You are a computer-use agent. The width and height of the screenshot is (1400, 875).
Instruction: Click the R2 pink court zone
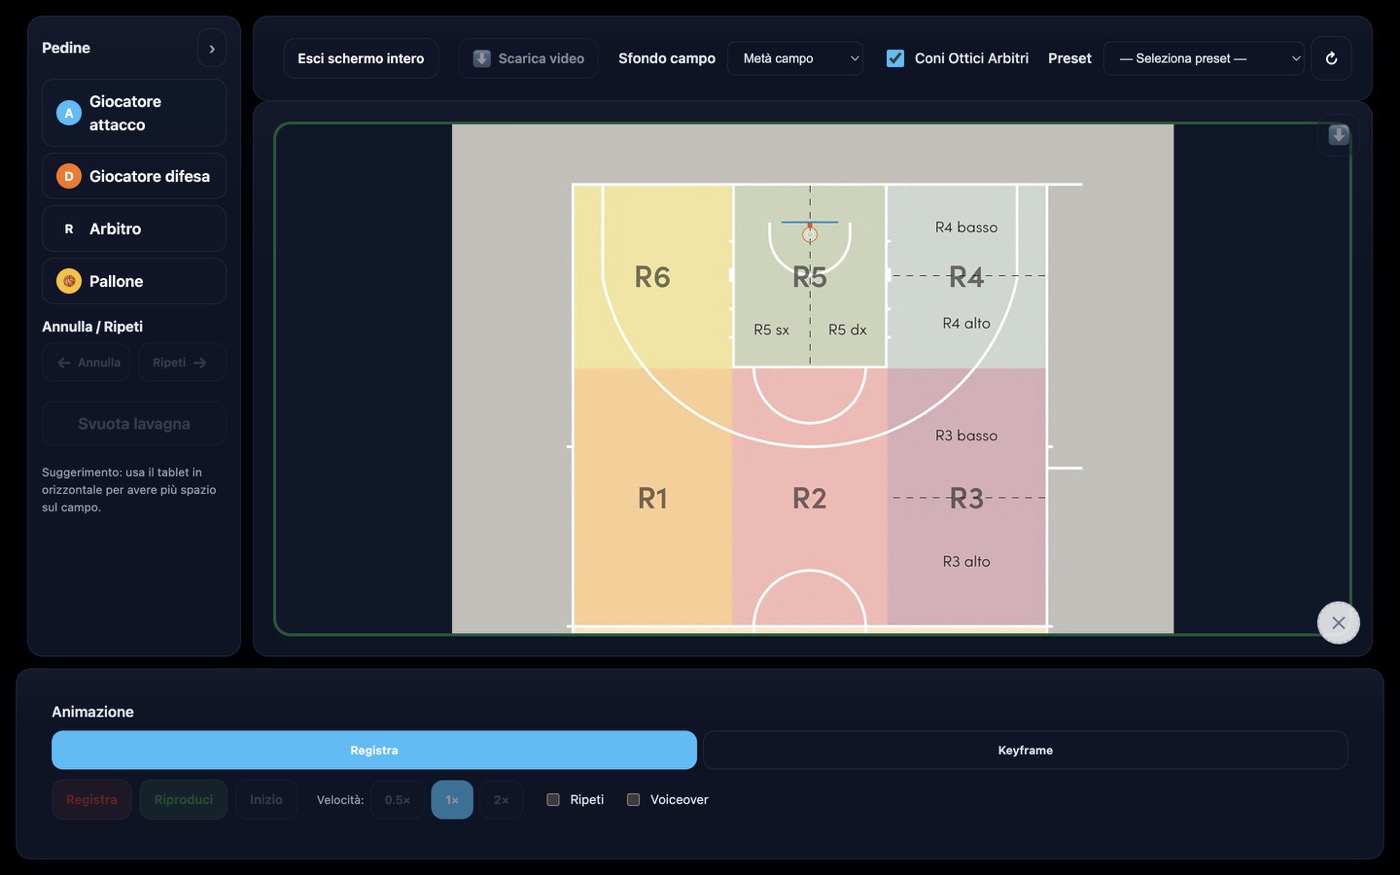pyautogui.click(x=809, y=498)
